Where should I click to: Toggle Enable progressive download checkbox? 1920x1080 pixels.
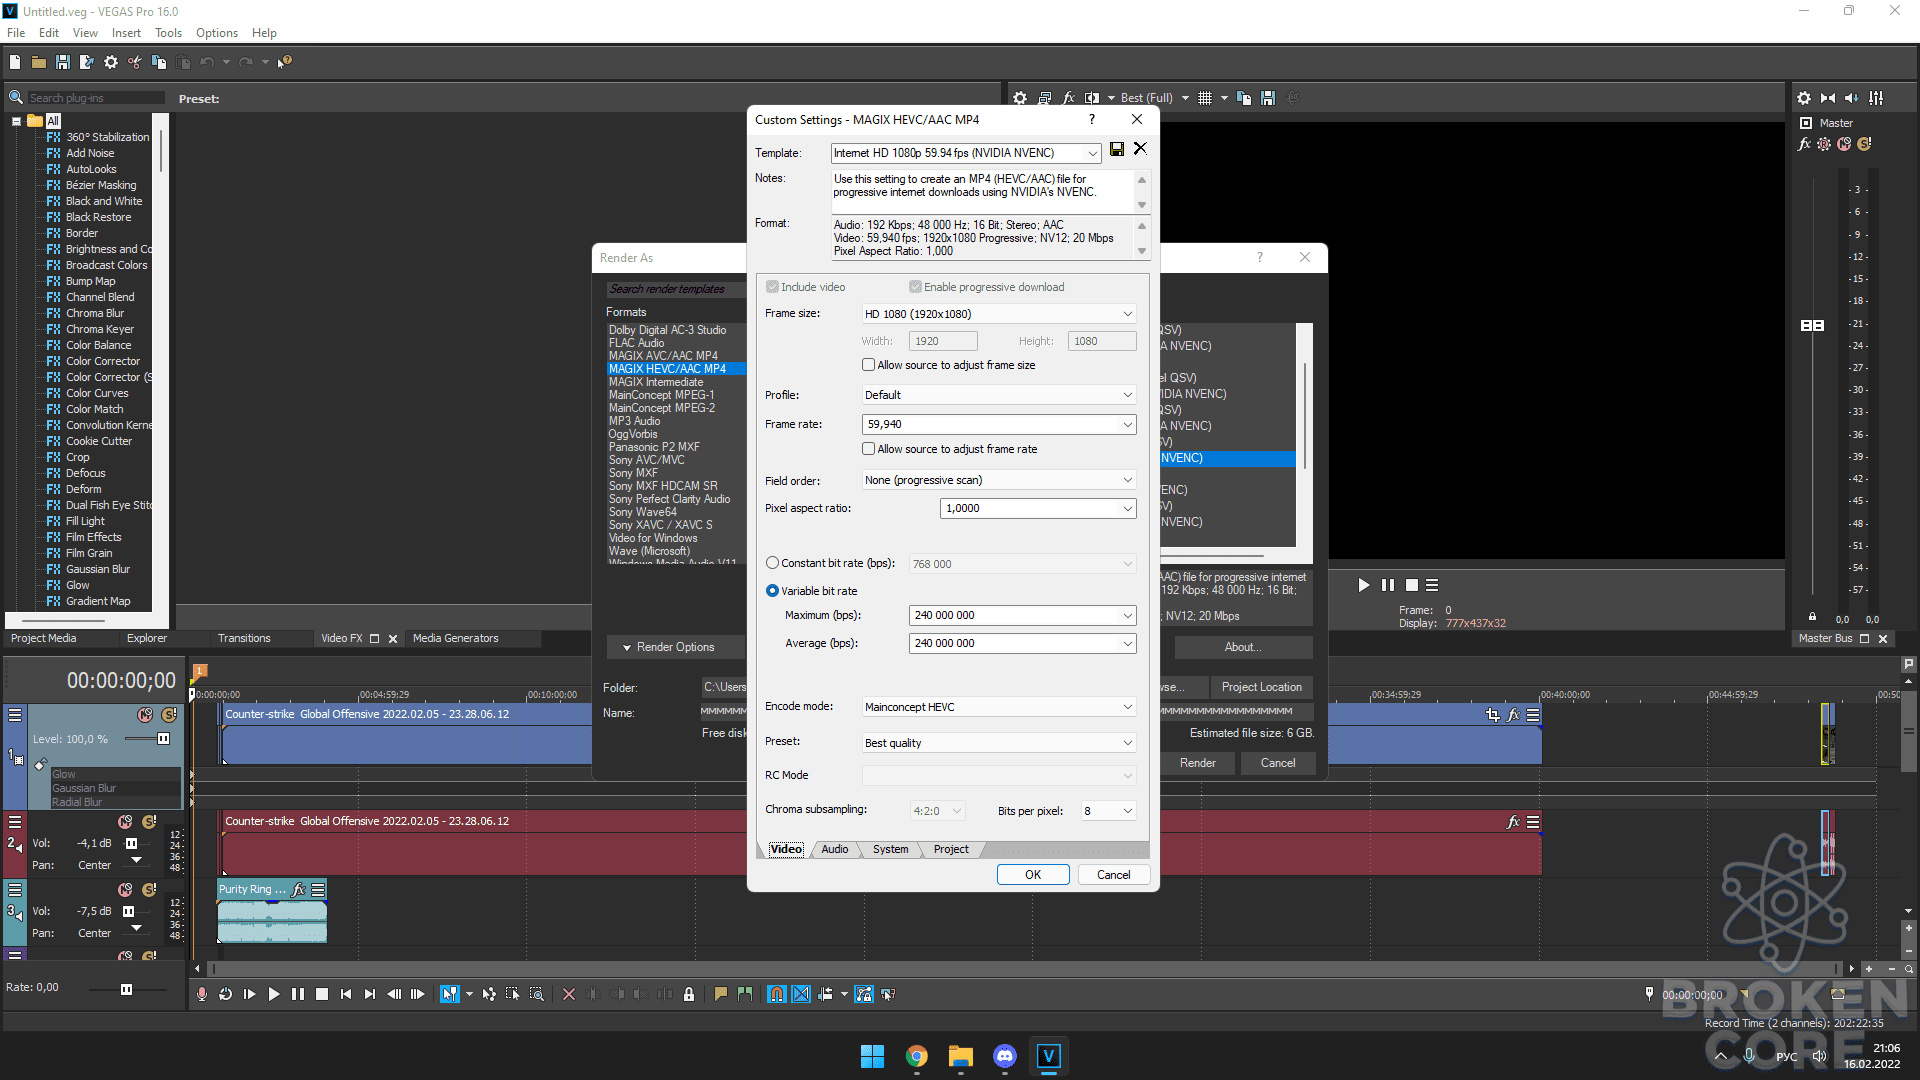point(915,287)
